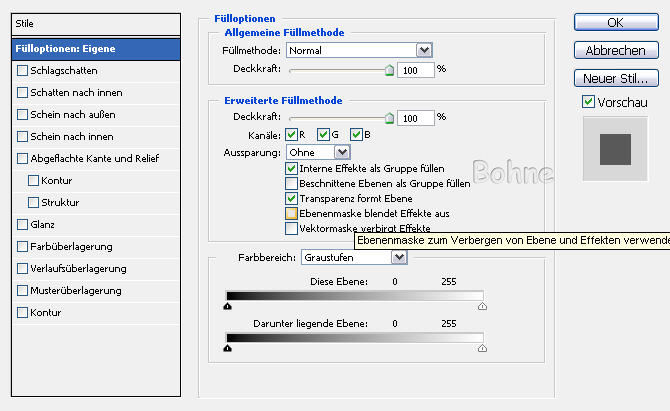
Task: Click the style preview thumbnail
Action: coord(615,147)
